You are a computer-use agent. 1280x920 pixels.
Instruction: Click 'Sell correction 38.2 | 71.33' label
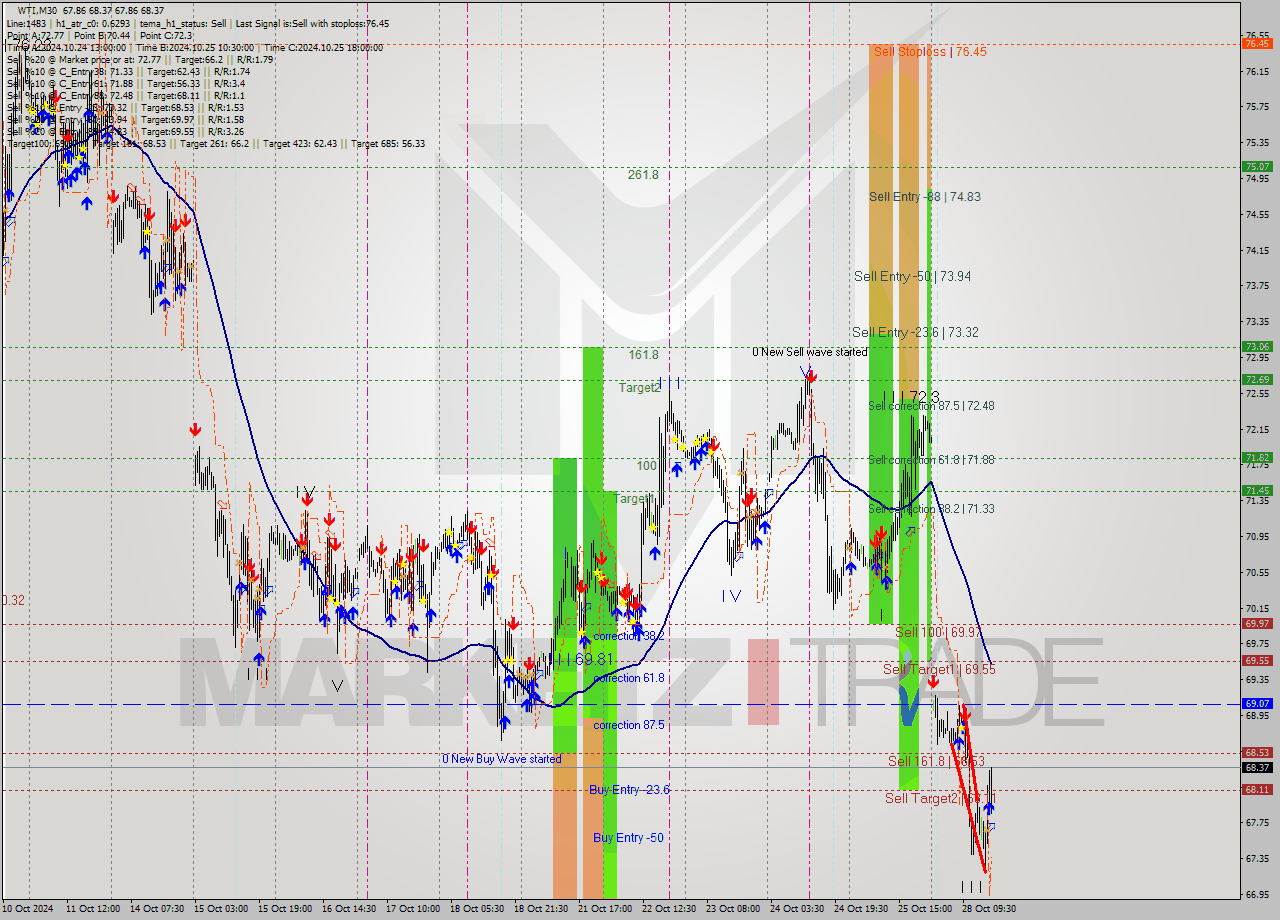[x=931, y=509]
